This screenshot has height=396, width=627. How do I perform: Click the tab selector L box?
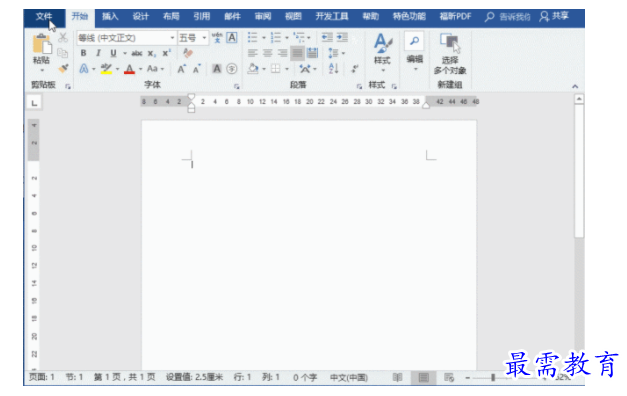coord(34,103)
